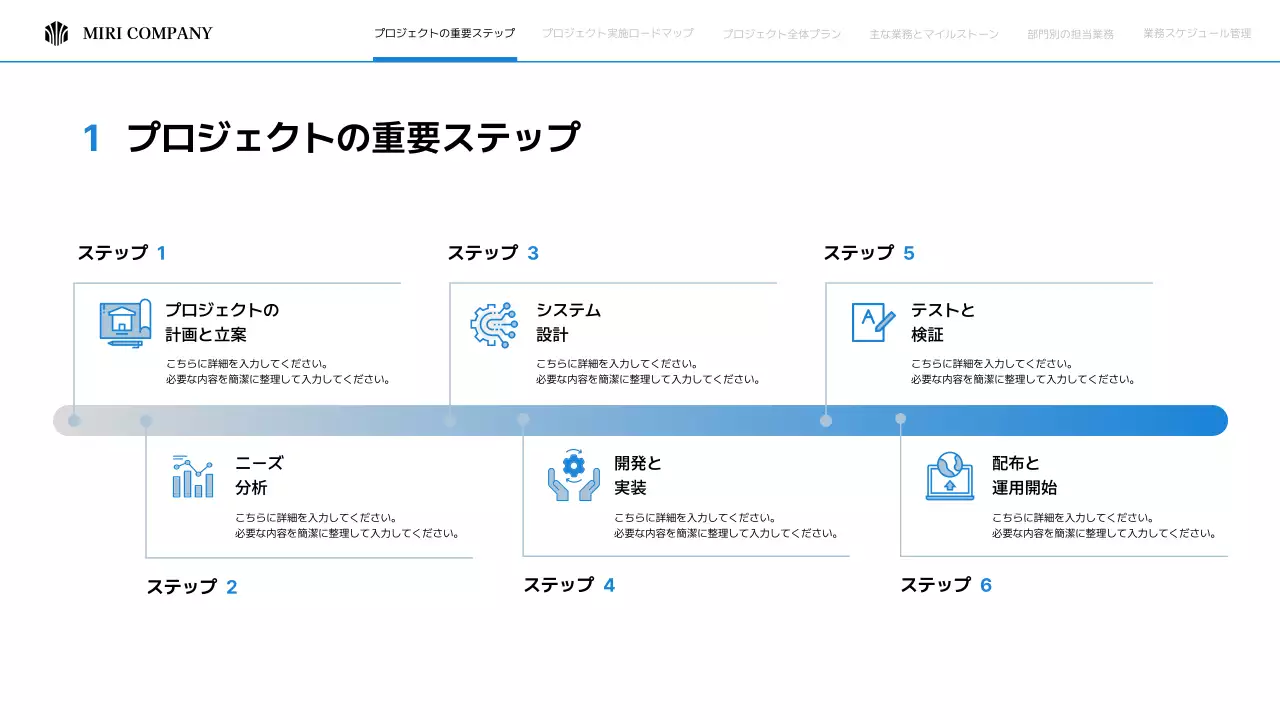
Task: Click the placeholder text under システム設計
Action: tap(649, 371)
